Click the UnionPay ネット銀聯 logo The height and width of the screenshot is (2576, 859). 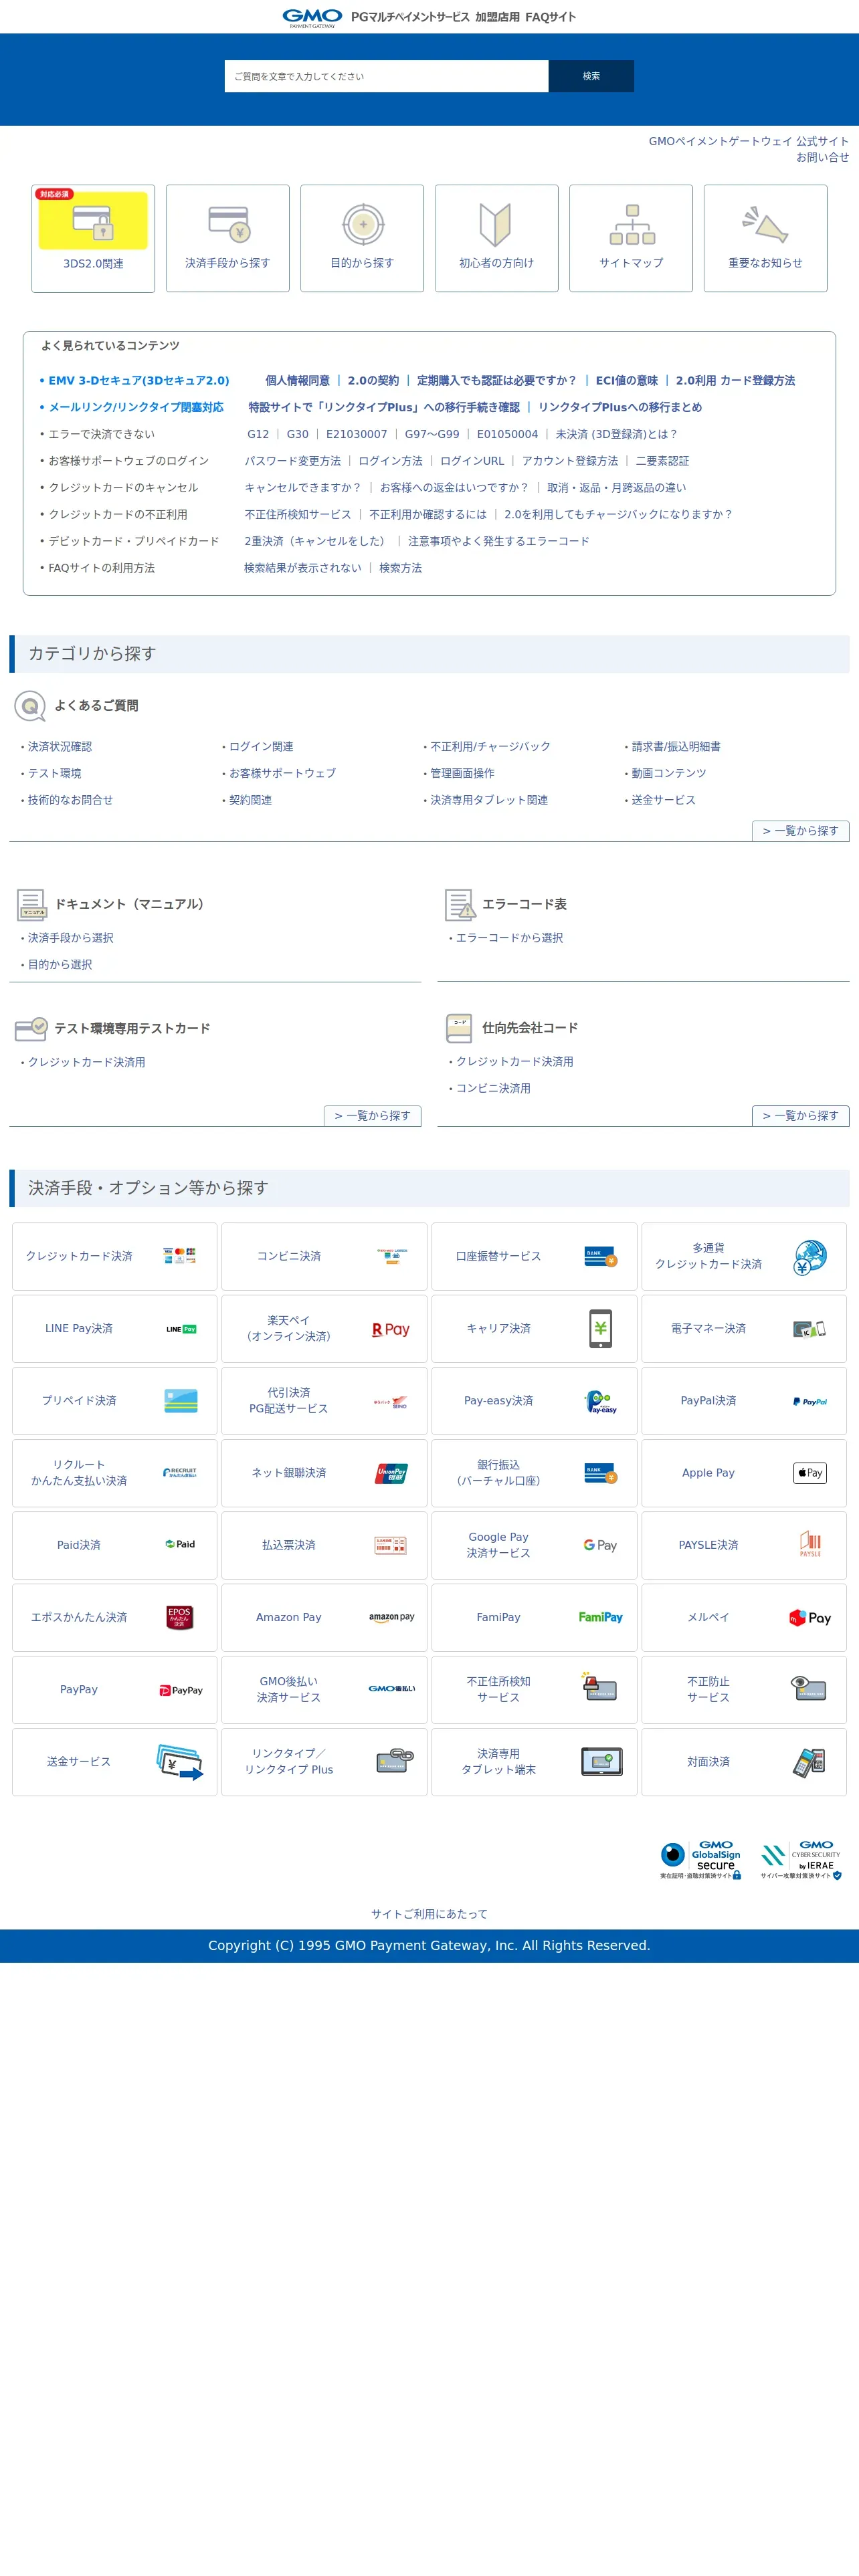(391, 1473)
